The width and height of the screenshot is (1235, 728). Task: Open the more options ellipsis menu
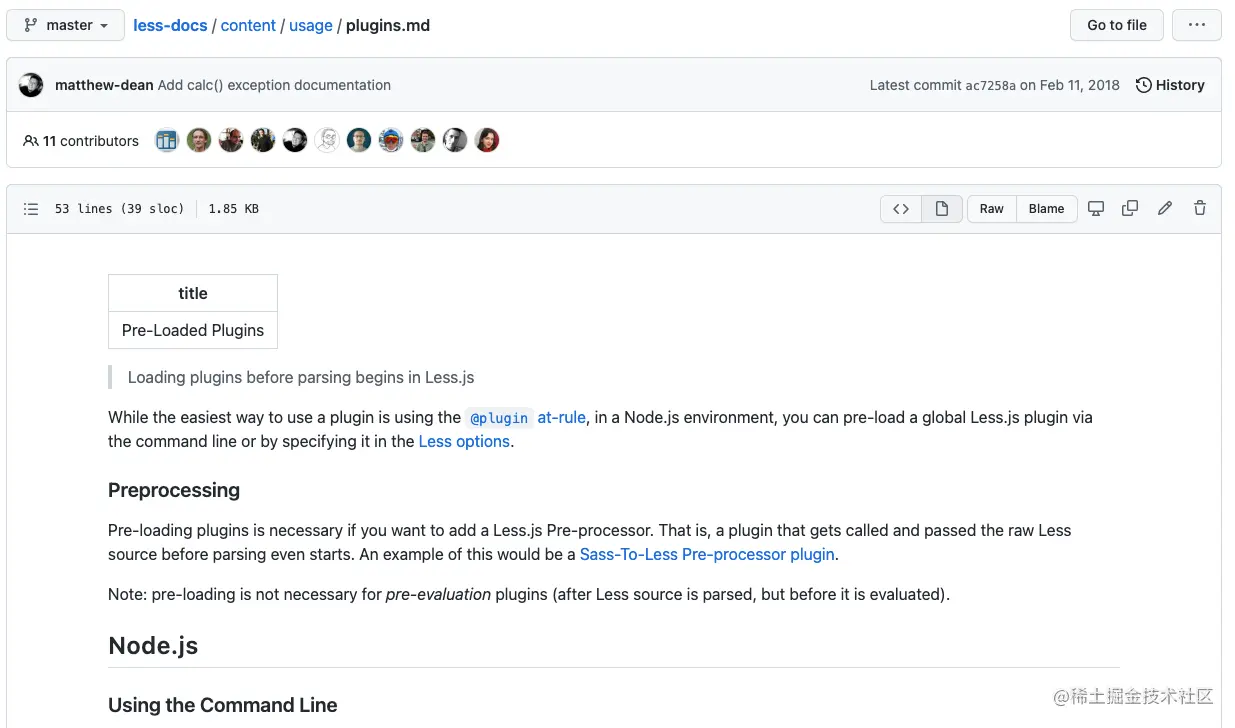pos(1197,25)
